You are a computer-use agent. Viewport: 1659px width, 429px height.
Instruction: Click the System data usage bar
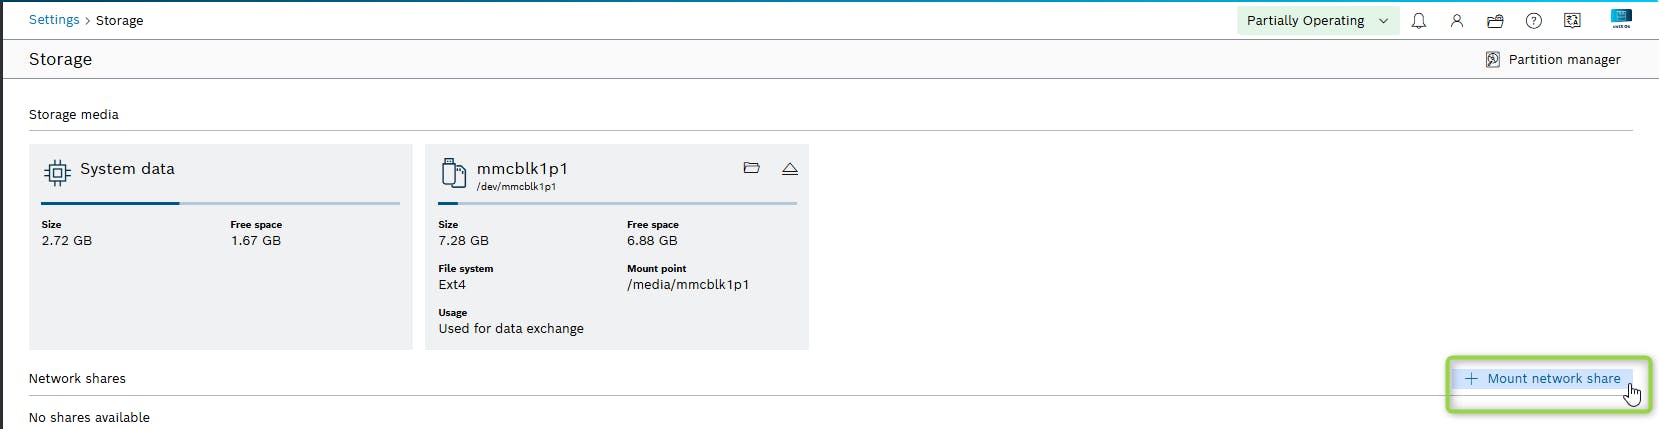[x=220, y=203]
